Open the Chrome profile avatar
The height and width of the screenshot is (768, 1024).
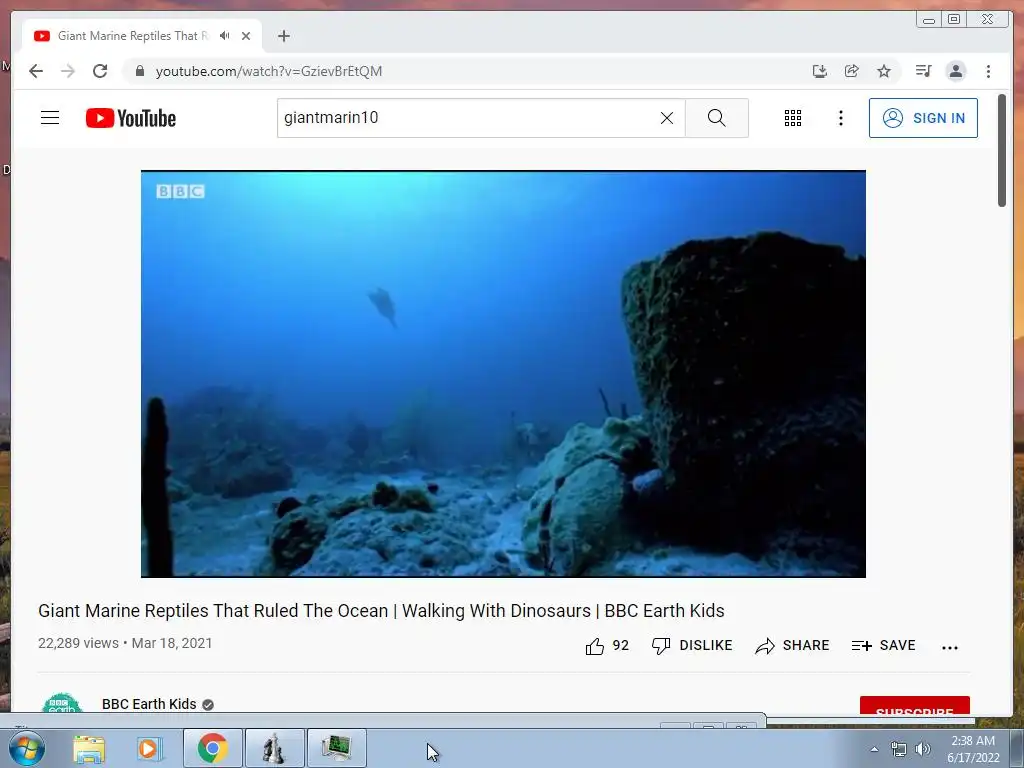[x=956, y=71]
